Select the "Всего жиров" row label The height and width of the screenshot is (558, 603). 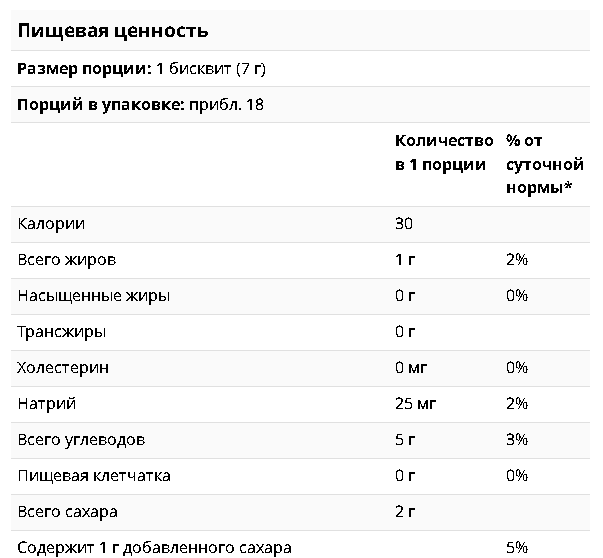[67, 260]
